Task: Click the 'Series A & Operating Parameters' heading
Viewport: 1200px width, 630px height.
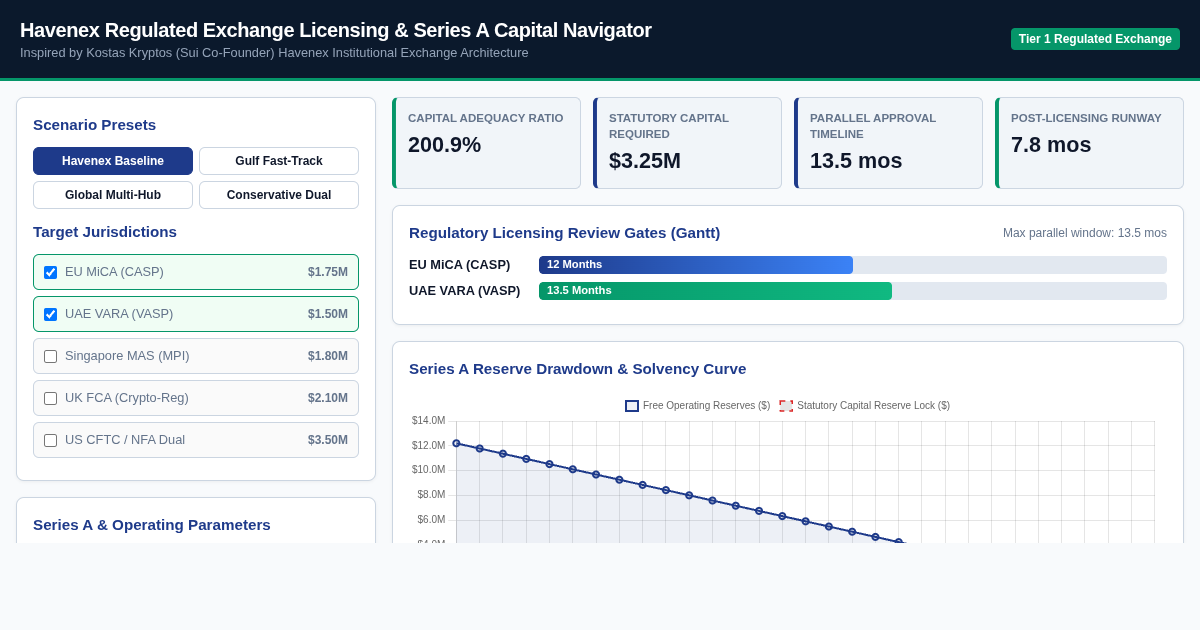Action: click(x=152, y=525)
